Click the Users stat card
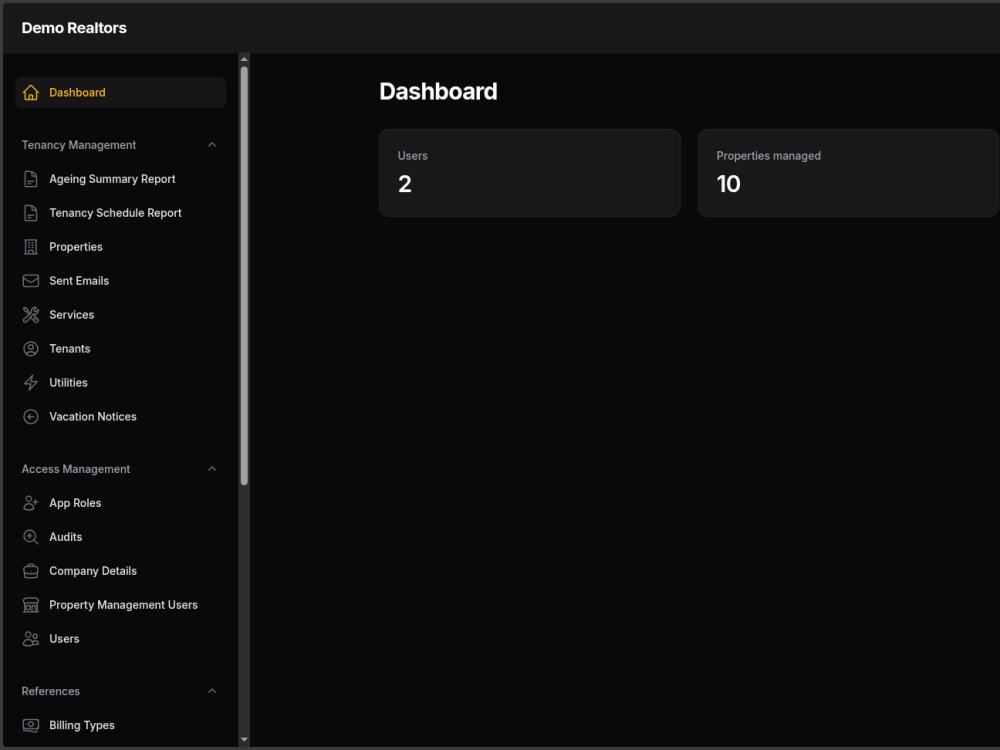This screenshot has width=1000, height=750. [x=529, y=173]
